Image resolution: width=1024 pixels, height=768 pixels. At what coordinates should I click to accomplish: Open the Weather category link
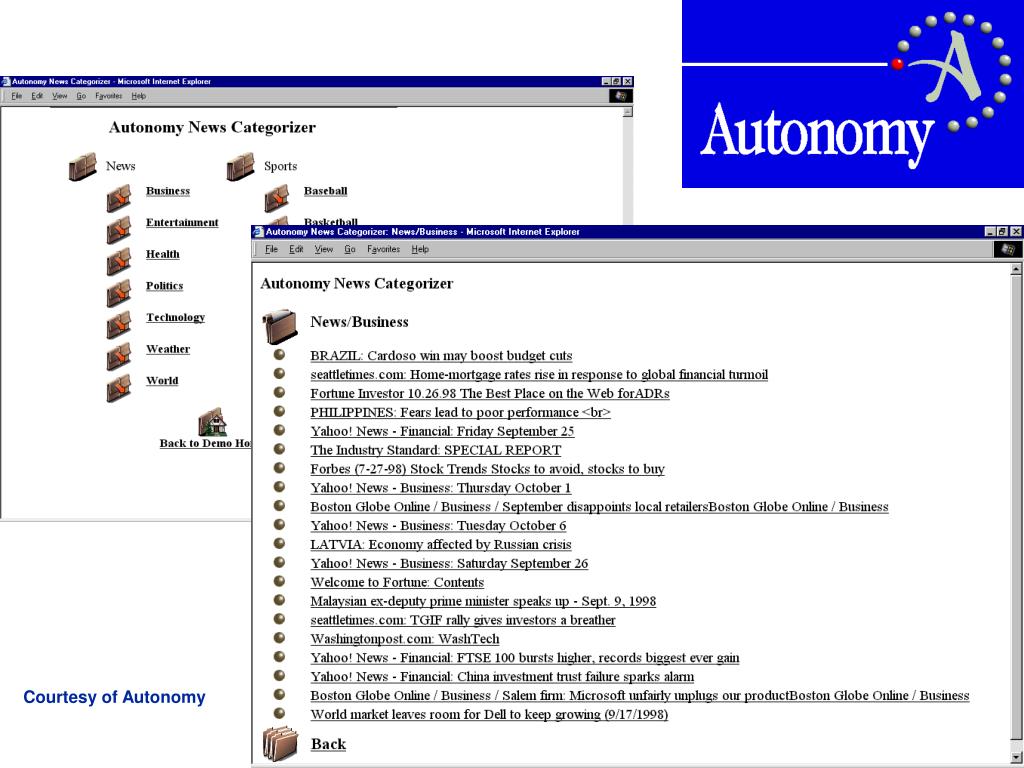pos(168,349)
